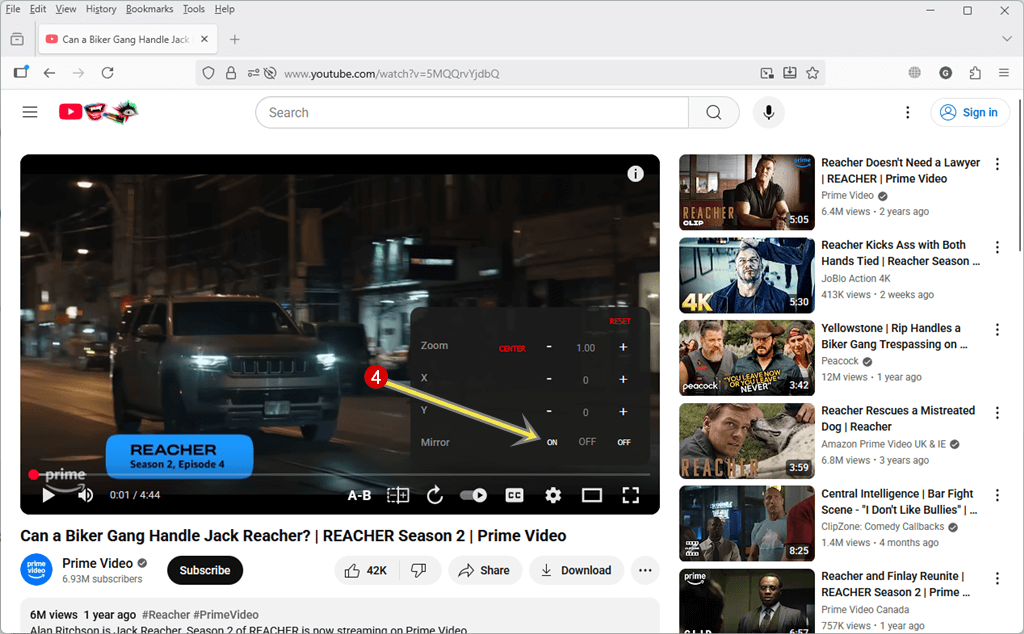Increase Y offset

(x=623, y=411)
